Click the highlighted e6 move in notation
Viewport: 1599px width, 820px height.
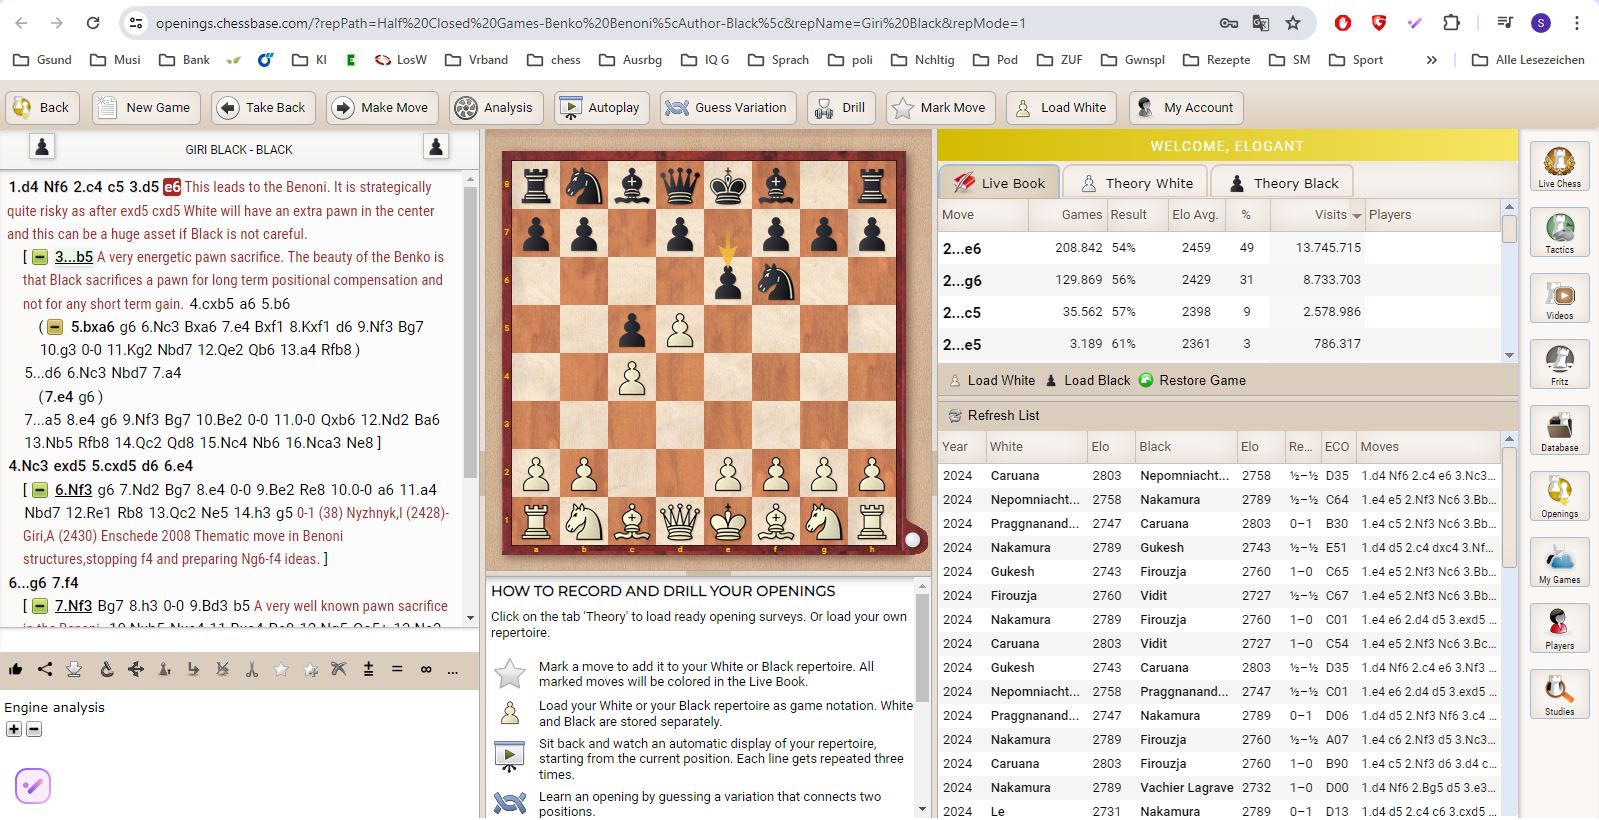[172, 187]
